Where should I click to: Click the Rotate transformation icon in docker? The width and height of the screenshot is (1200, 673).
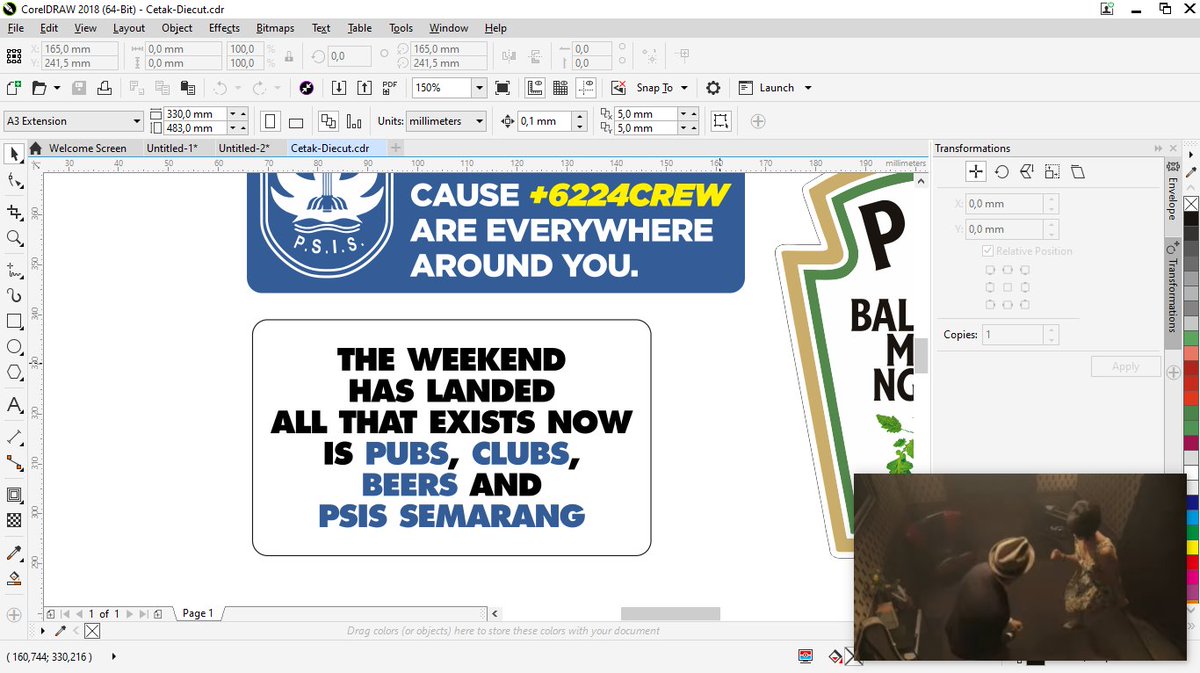(x=1001, y=172)
